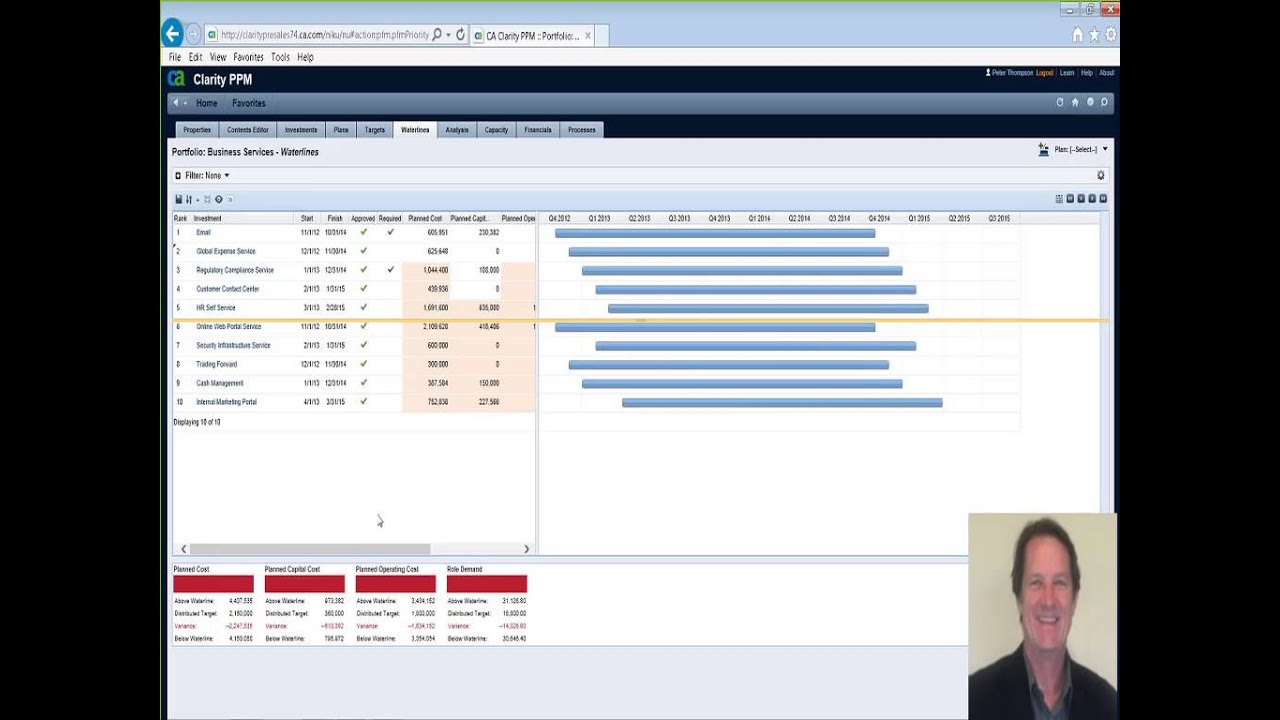Click the Clarity refresh icon in navigation bar
Image resolution: width=1280 pixels, height=720 pixels.
pyautogui.click(x=1060, y=102)
